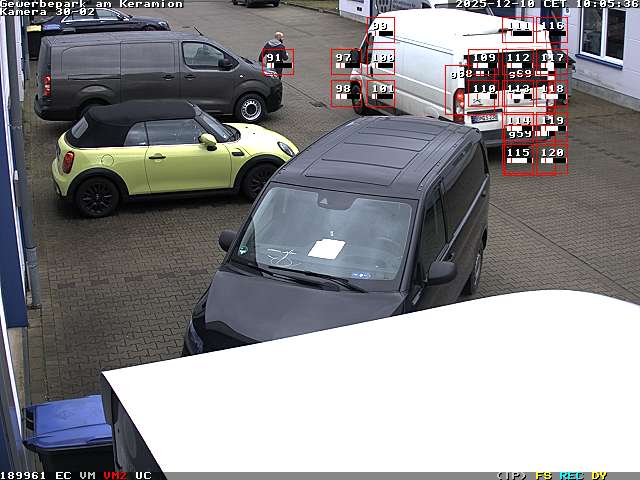
Task: Click the red REC status indicator
Action: coord(571,475)
